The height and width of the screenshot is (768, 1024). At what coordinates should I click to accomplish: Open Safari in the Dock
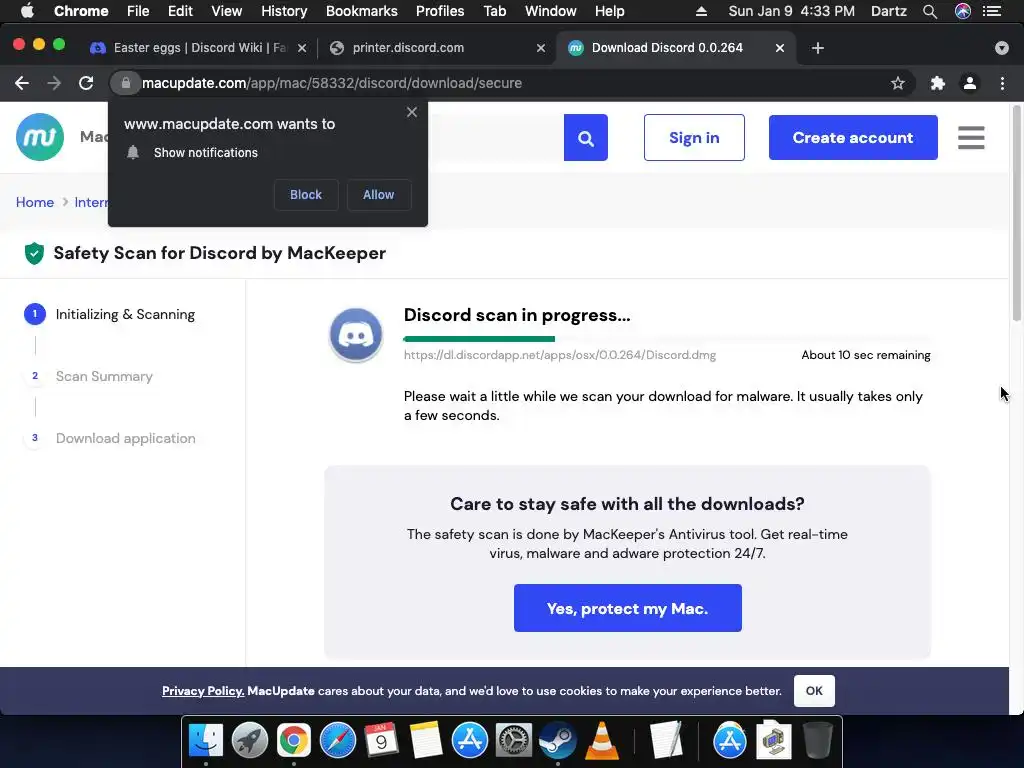click(338, 741)
